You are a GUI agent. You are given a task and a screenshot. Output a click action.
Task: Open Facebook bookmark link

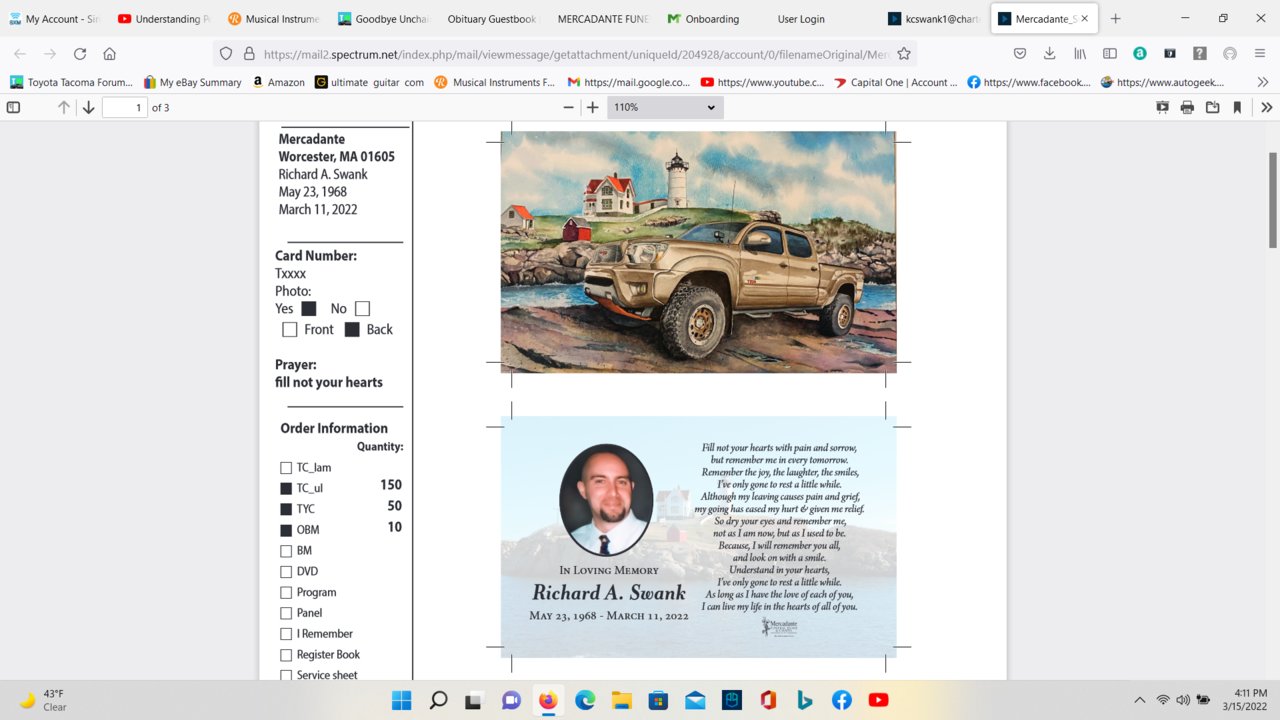tap(1029, 82)
